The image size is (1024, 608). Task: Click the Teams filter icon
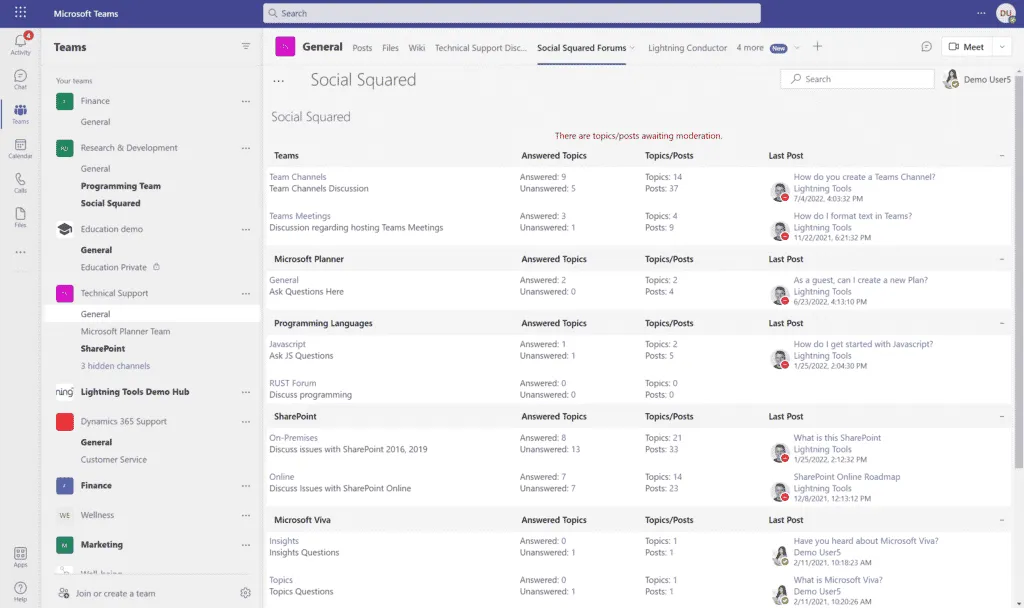(246, 46)
